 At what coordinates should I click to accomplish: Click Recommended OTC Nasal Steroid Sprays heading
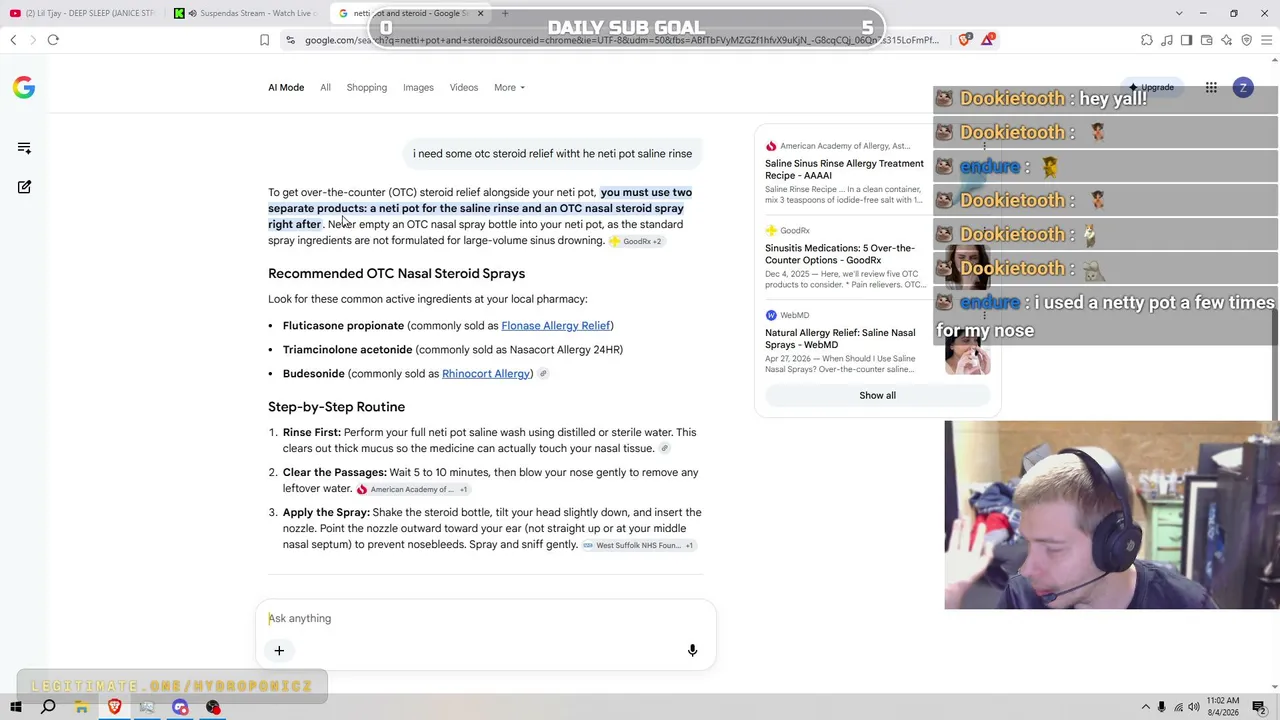click(396, 274)
